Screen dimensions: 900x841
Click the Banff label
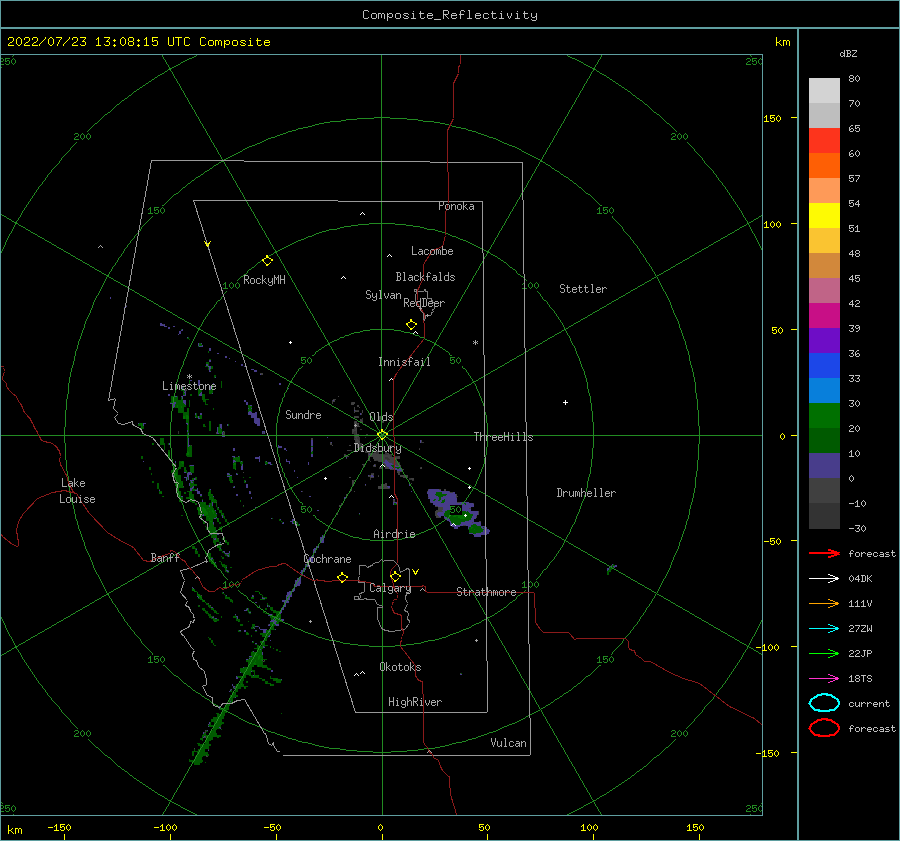165,557
